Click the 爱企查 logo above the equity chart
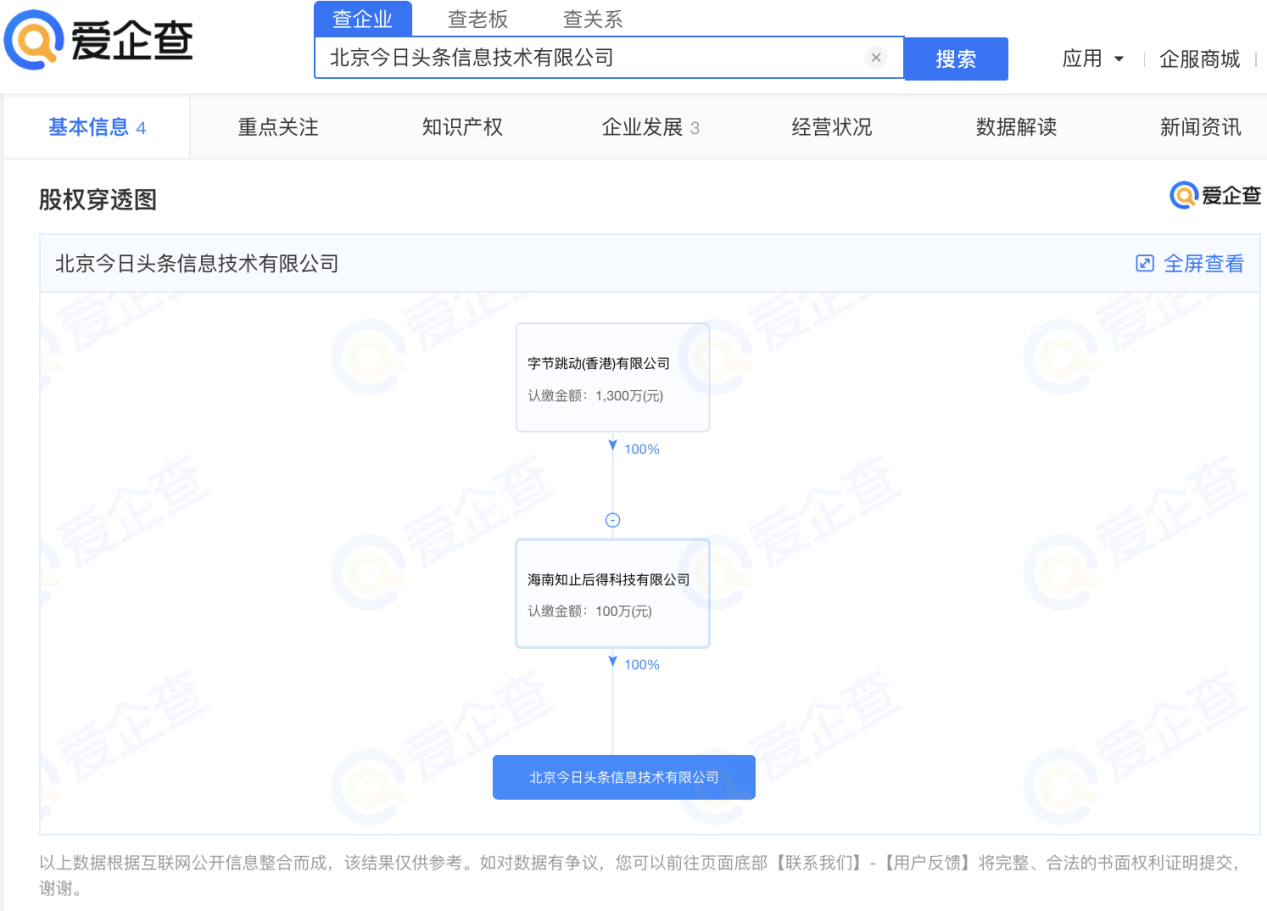The height and width of the screenshot is (911, 1267). point(1215,196)
